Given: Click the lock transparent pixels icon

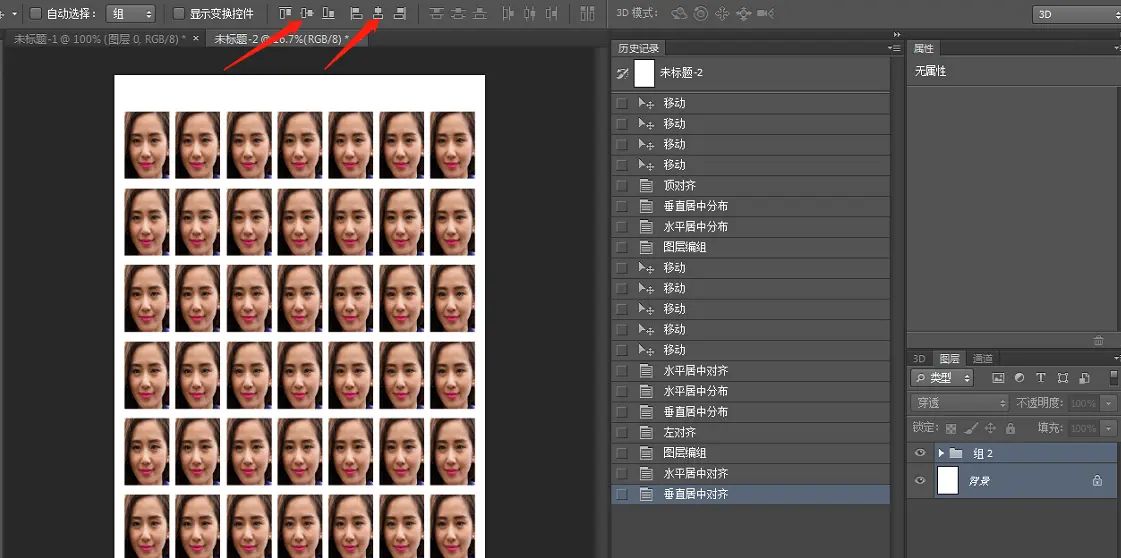Looking at the screenshot, I should click(x=951, y=429).
